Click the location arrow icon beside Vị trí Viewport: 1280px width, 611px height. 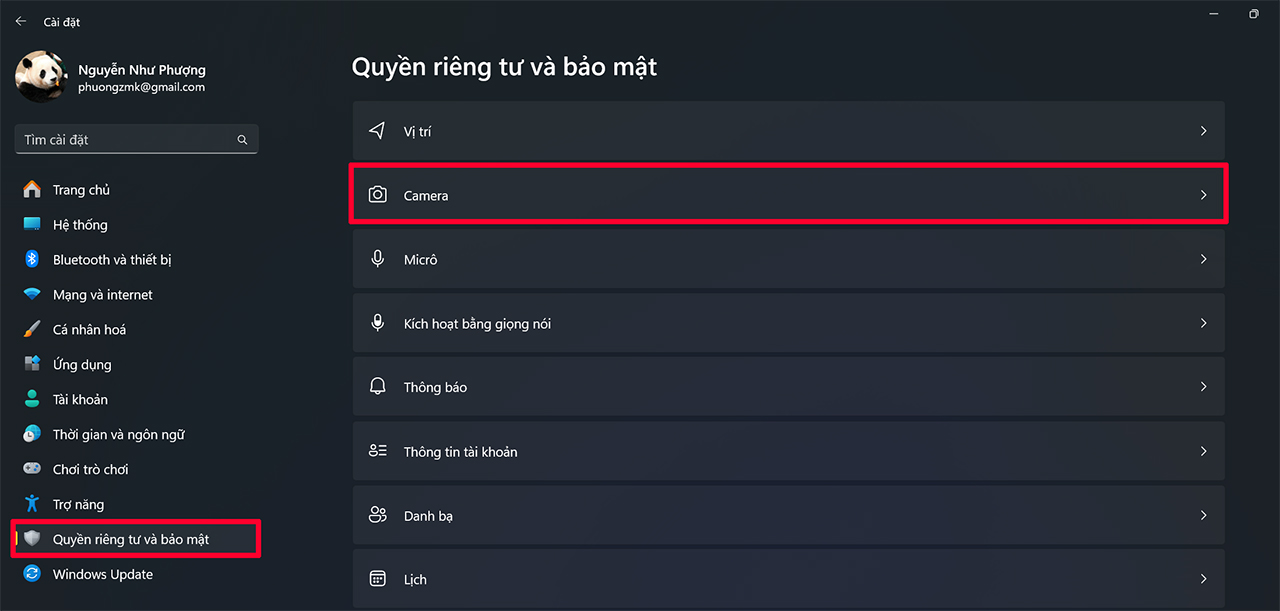point(377,131)
